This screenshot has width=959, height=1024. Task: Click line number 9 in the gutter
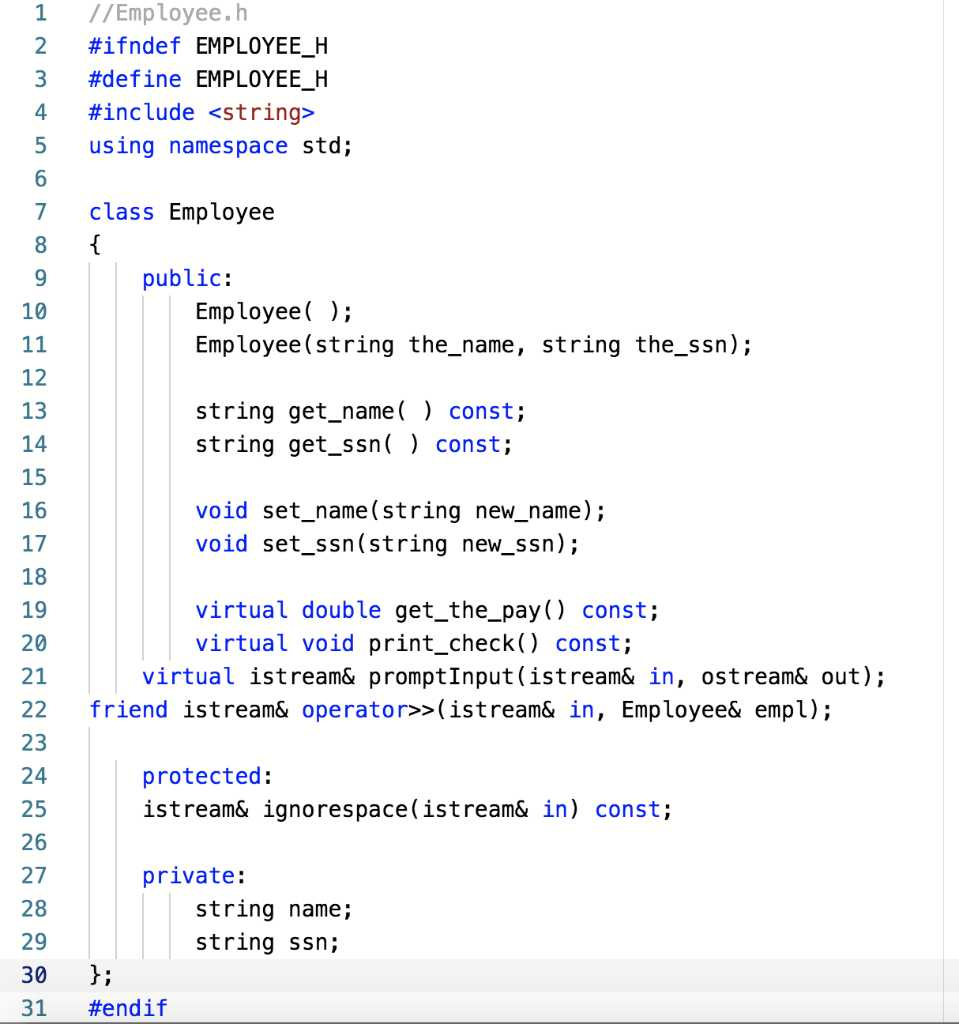point(41,279)
